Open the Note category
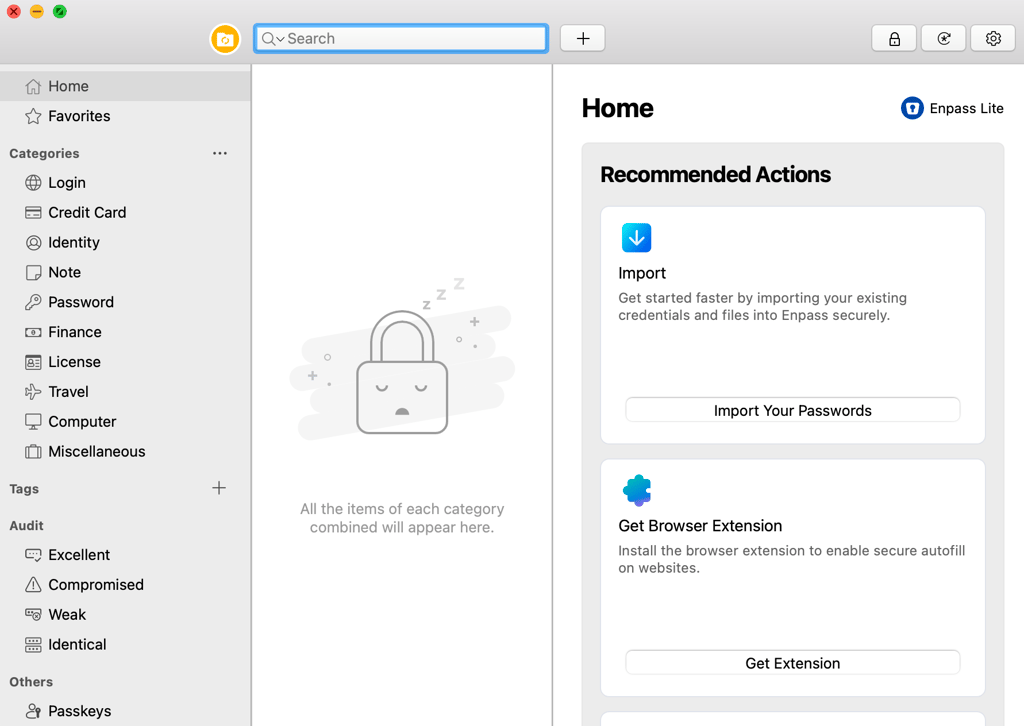 coord(125,273)
